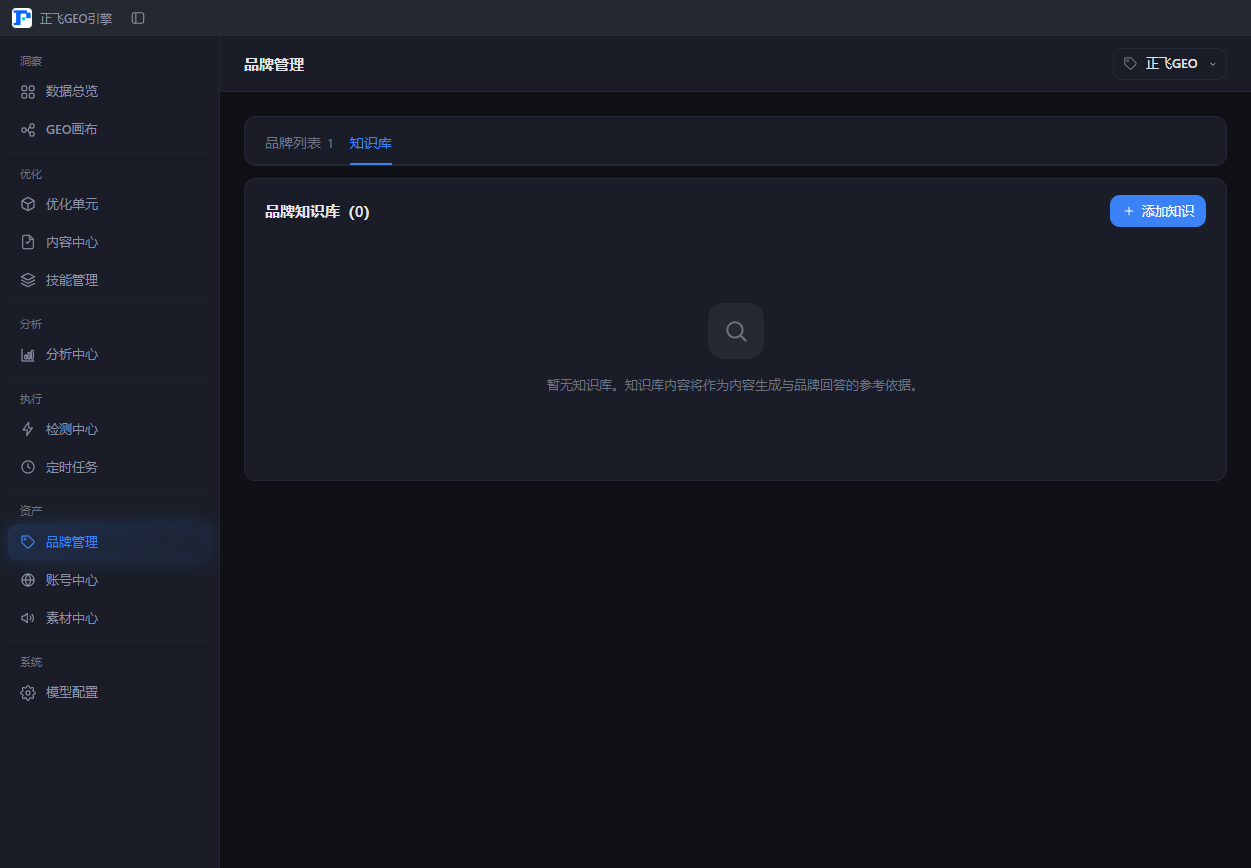Open the 正飞GEO brand selector dropdown
Image resolution: width=1251 pixels, height=868 pixels.
point(1170,63)
